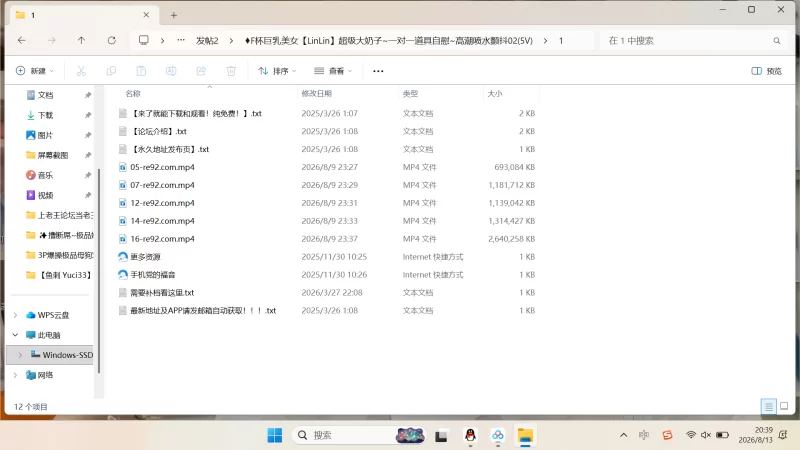
Task: Open 图片 in the sidebar
Action: [45, 135]
